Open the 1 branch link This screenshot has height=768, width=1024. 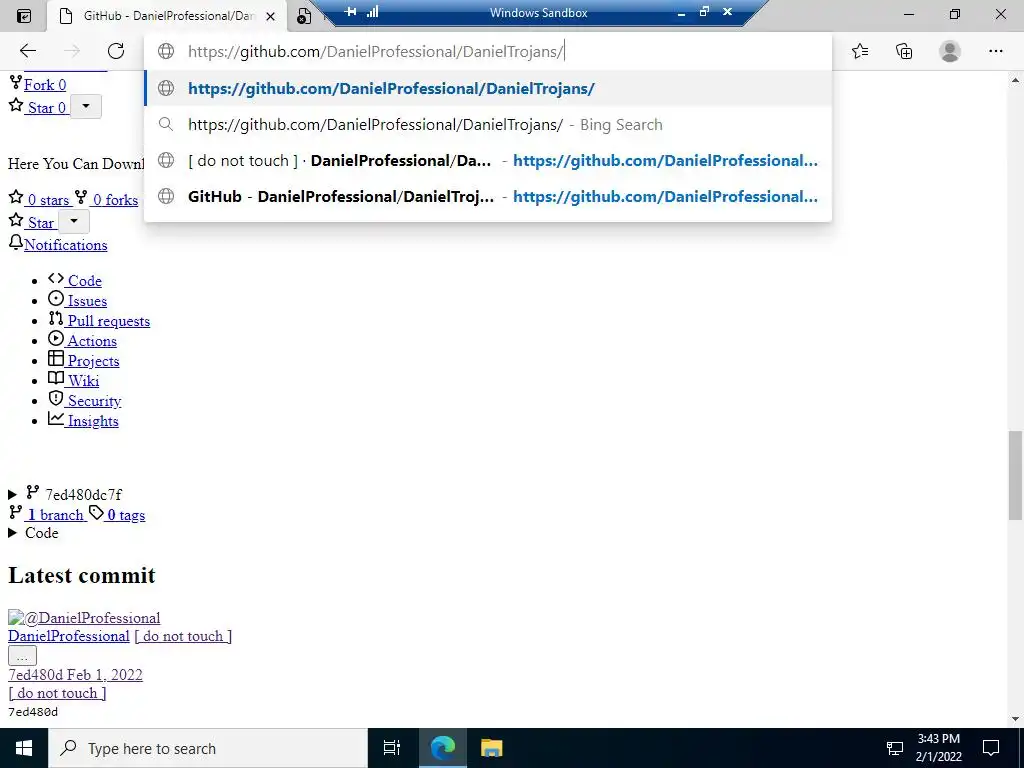click(55, 515)
